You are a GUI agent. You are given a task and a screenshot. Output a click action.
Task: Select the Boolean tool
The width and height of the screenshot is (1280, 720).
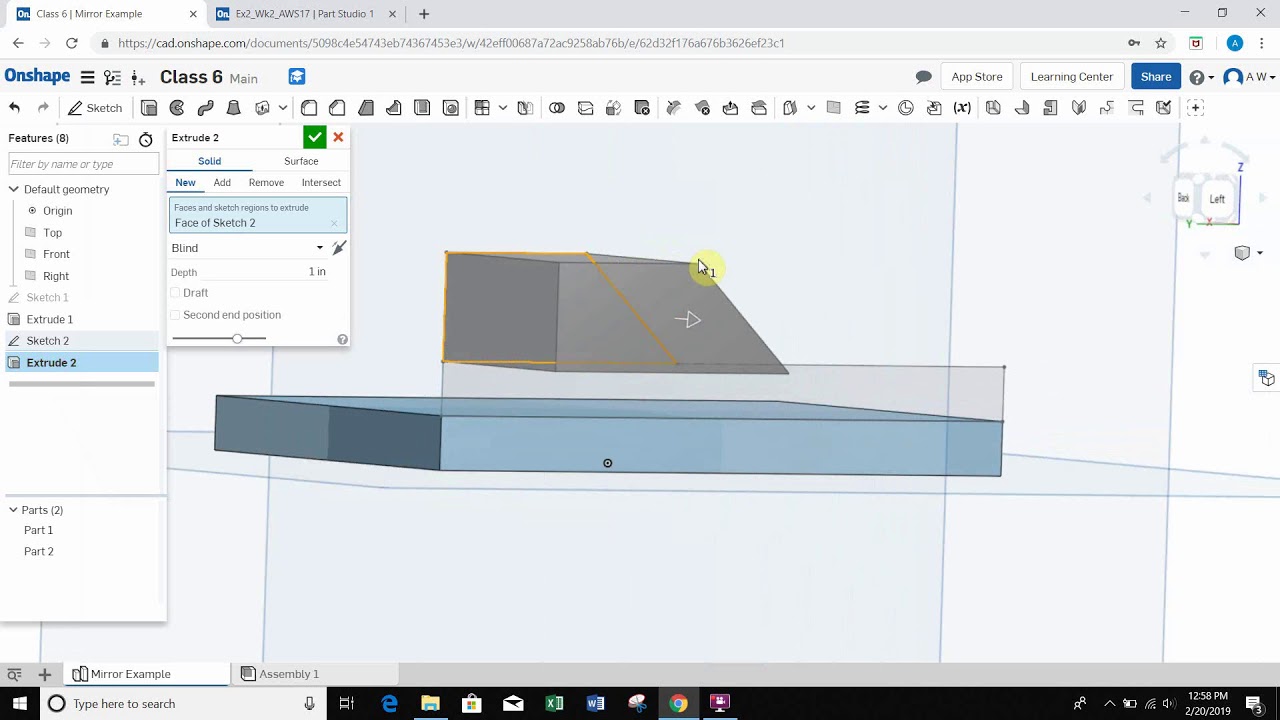[557, 108]
